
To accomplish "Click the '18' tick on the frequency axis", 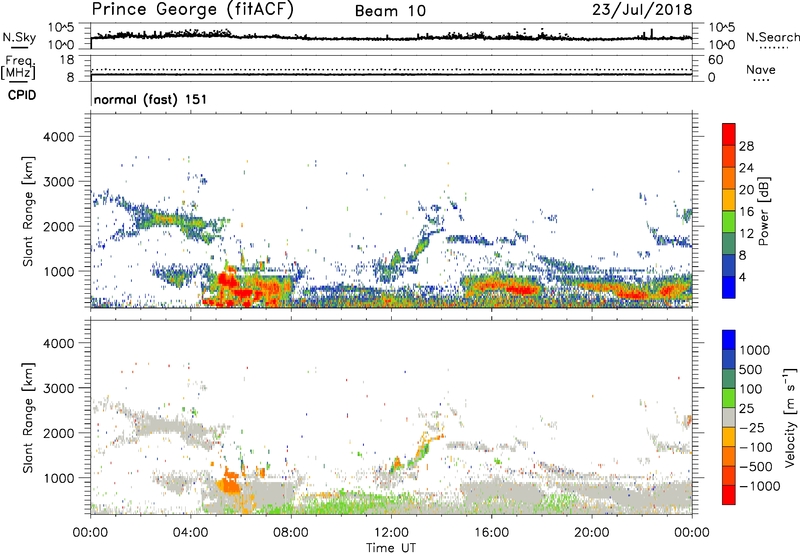I will [66, 60].
